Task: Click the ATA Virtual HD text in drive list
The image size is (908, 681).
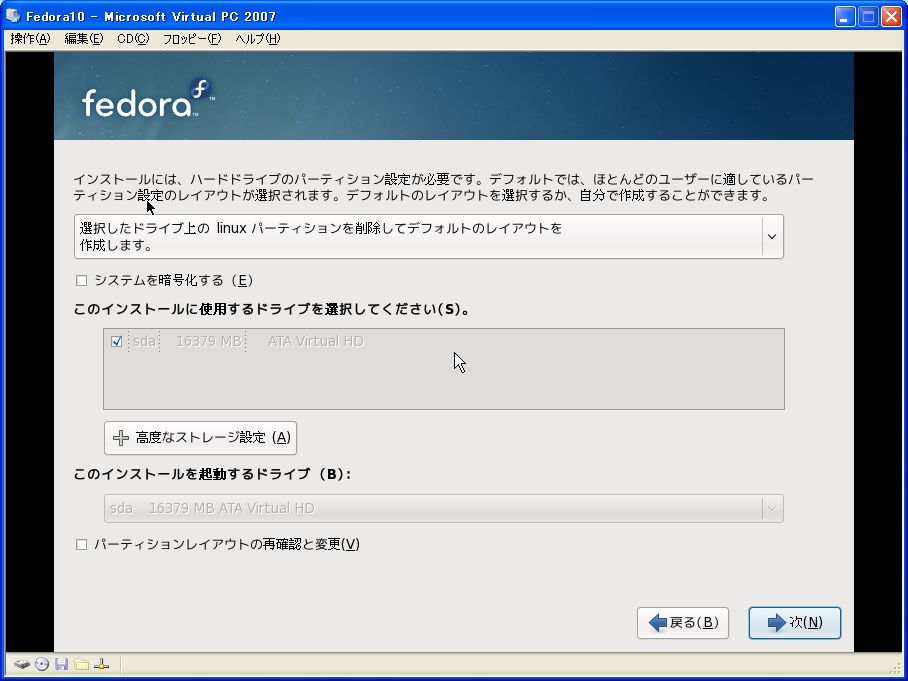Action: pyautogui.click(x=316, y=342)
